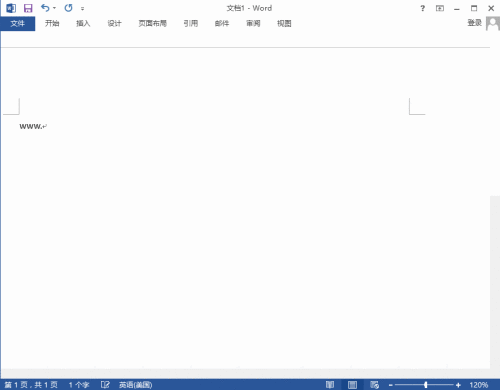Click the user account avatar icon

pyautogui.click(x=493, y=23)
